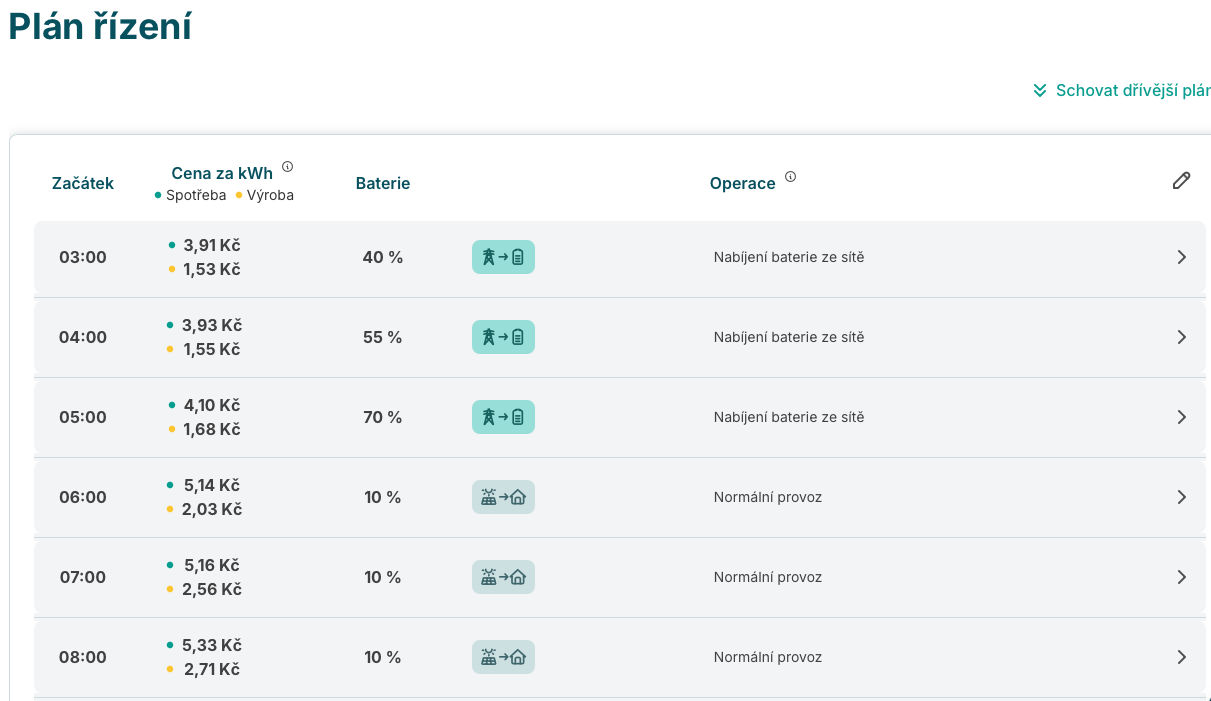The image size is (1211, 701).
Task: Click grid-to-battery charging icon in 05:00 row
Action: pyautogui.click(x=503, y=417)
